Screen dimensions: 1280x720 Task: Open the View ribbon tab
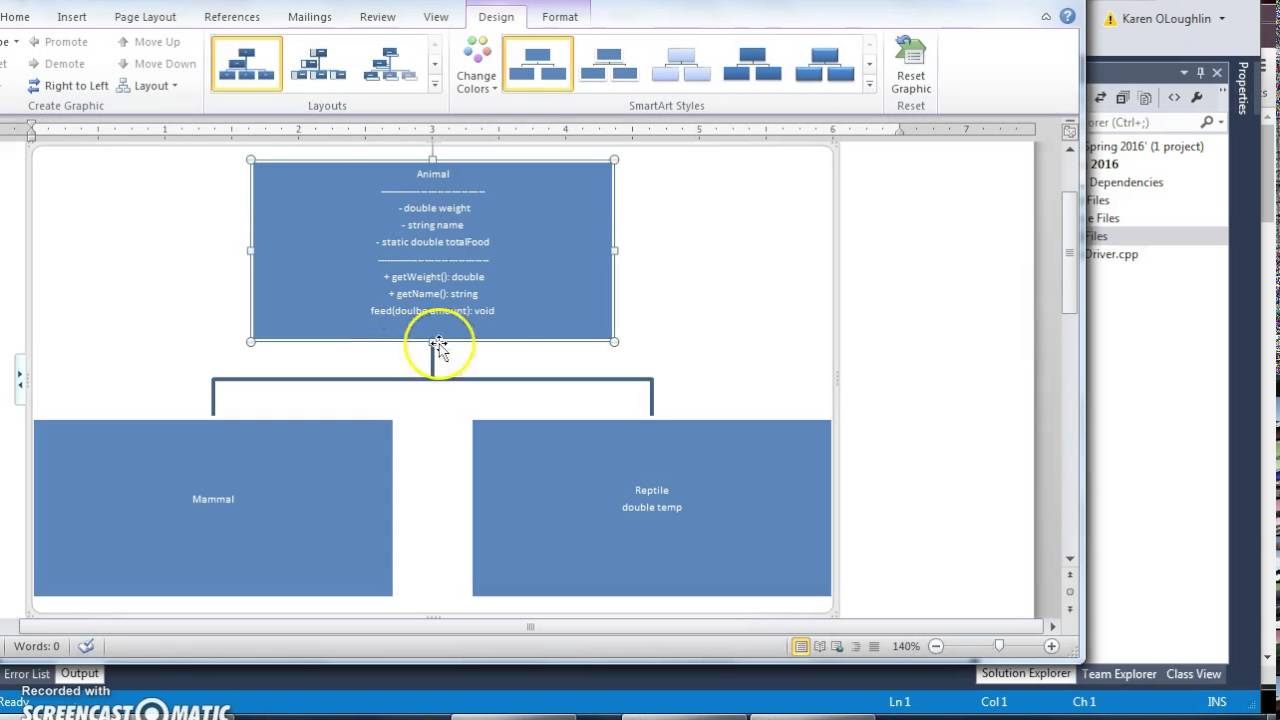click(x=436, y=17)
